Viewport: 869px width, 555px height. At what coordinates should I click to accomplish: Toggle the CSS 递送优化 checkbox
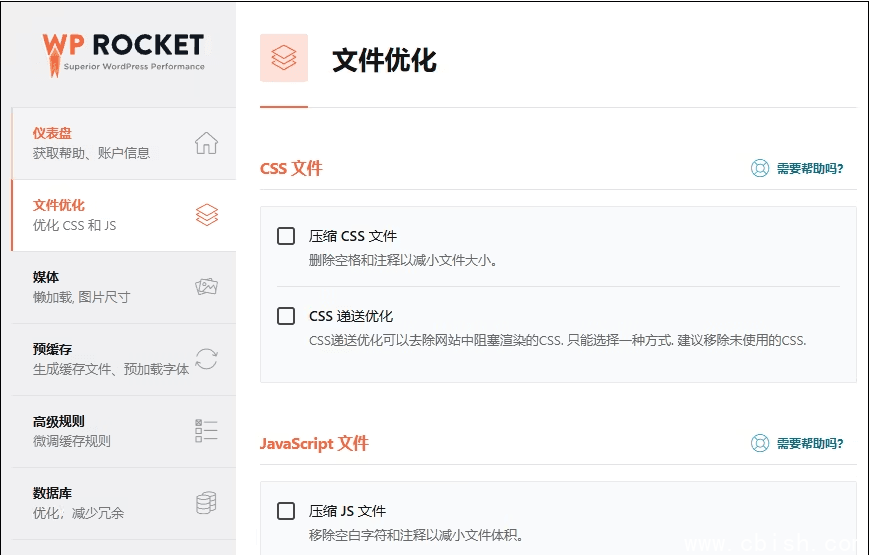pos(286,316)
